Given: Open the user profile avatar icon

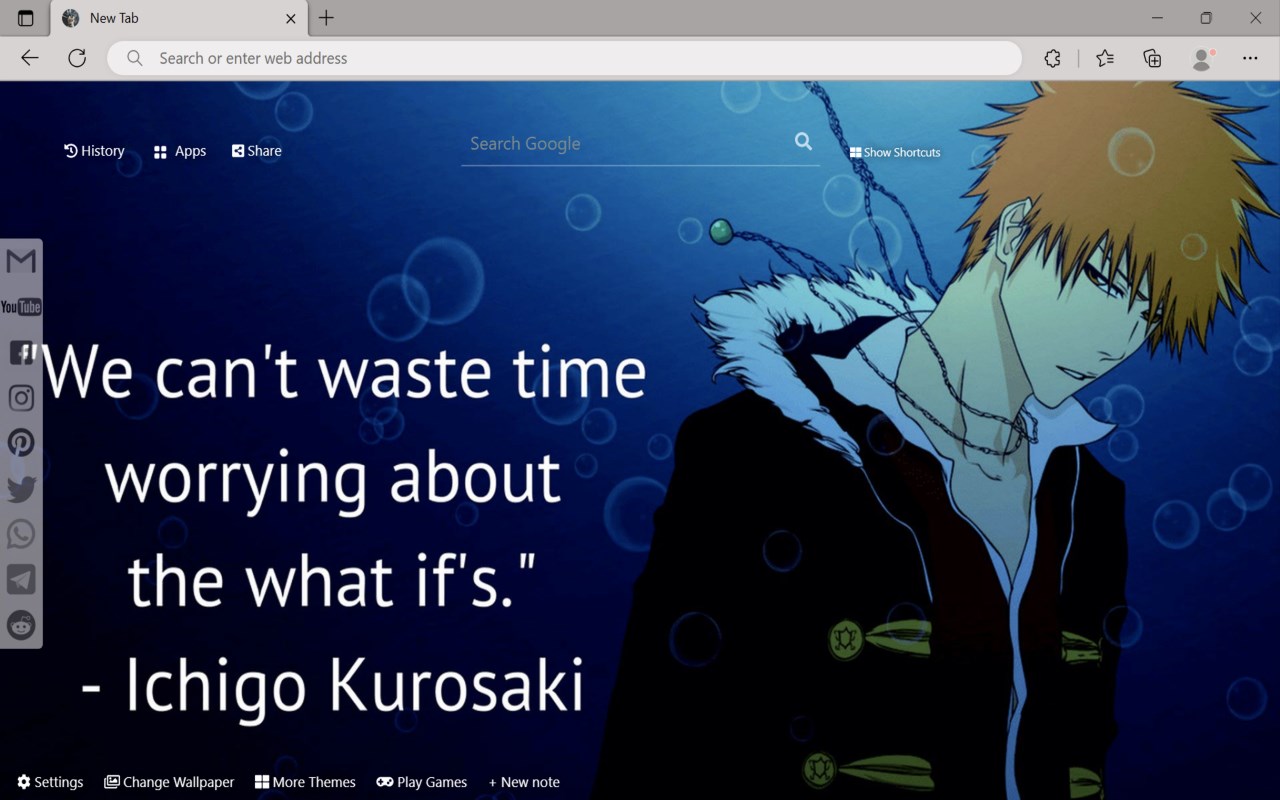Looking at the screenshot, I should click(1203, 58).
